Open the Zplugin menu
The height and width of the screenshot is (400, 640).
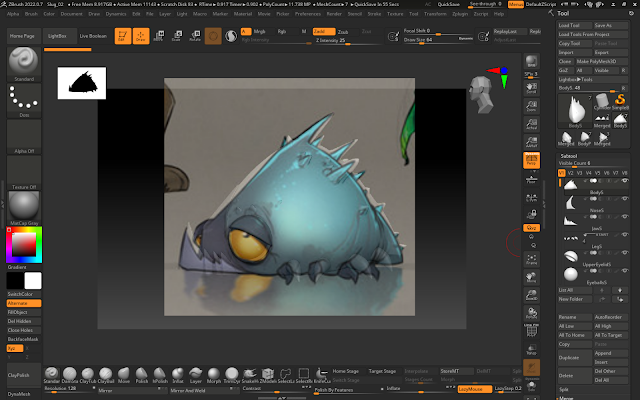[x=460, y=13]
